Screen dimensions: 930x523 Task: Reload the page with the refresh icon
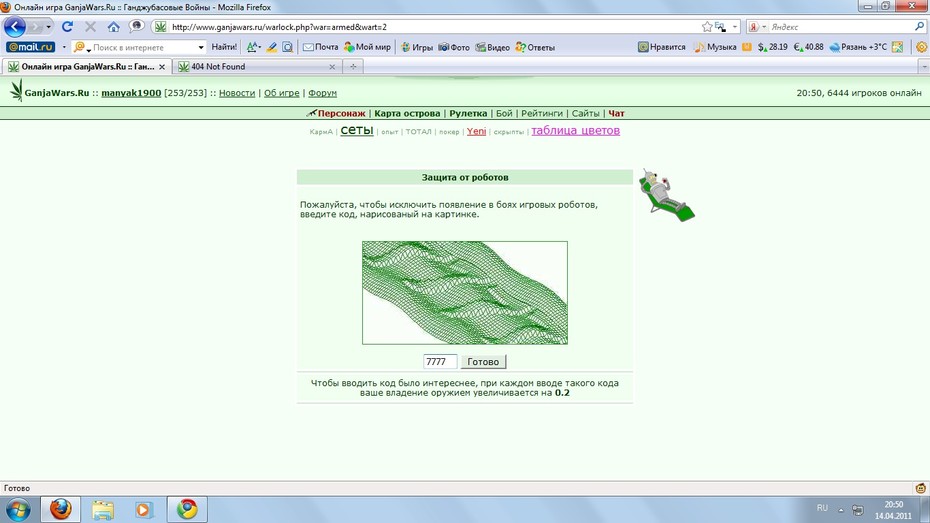(67, 27)
